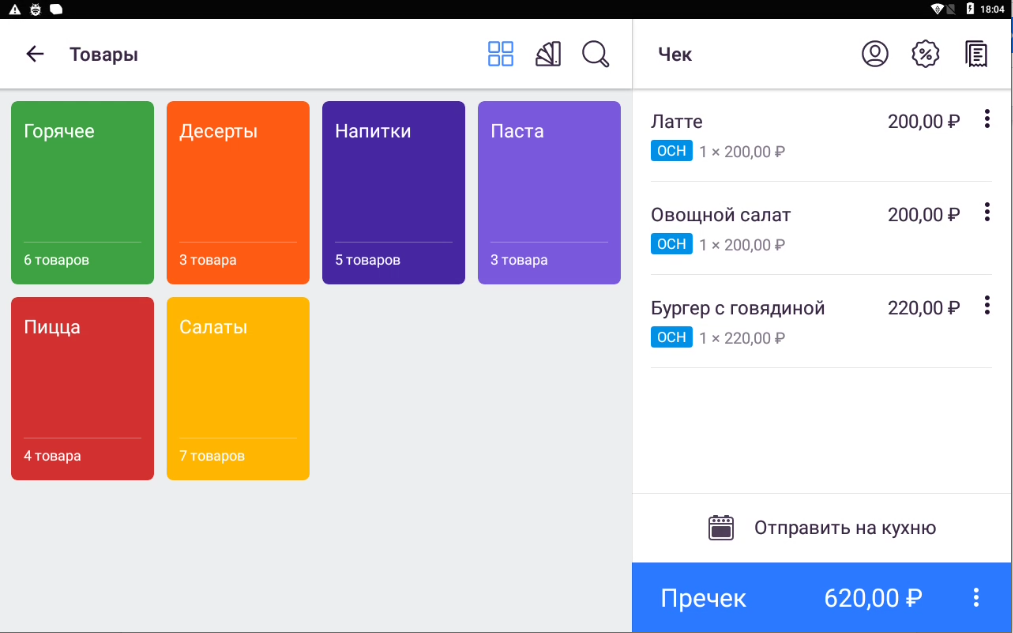The width and height of the screenshot is (1013, 633).
Task: Go back with the arrow icon
Action: pyautogui.click(x=35, y=54)
